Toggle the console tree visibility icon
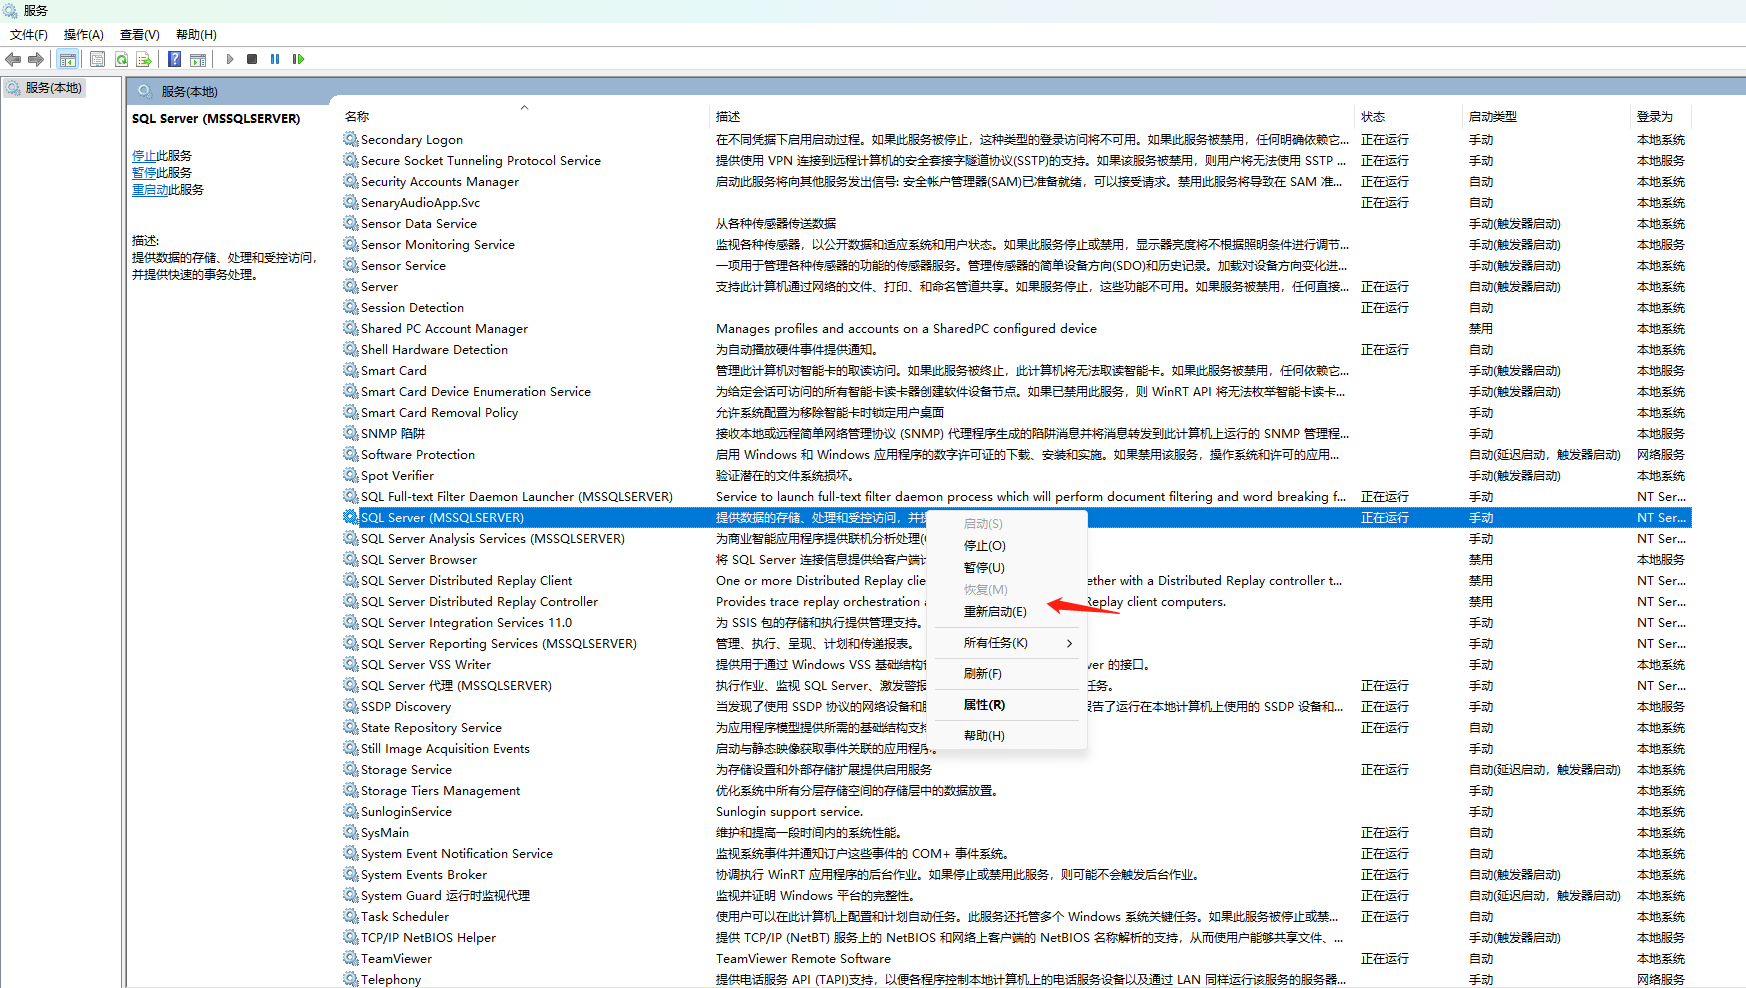The width and height of the screenshot is (1746, 988). pyautogui.click(x=67, y=59)
